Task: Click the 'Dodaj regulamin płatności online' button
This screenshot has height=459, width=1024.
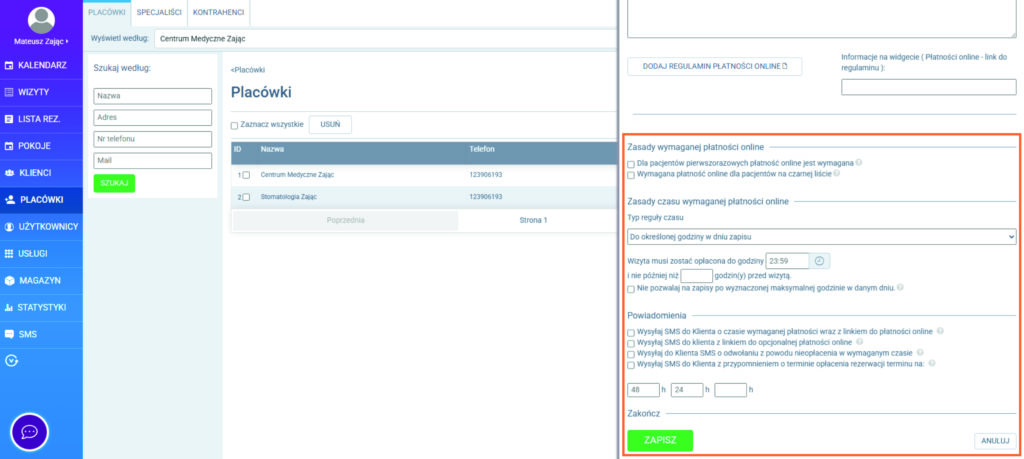Action: [716, 67]
